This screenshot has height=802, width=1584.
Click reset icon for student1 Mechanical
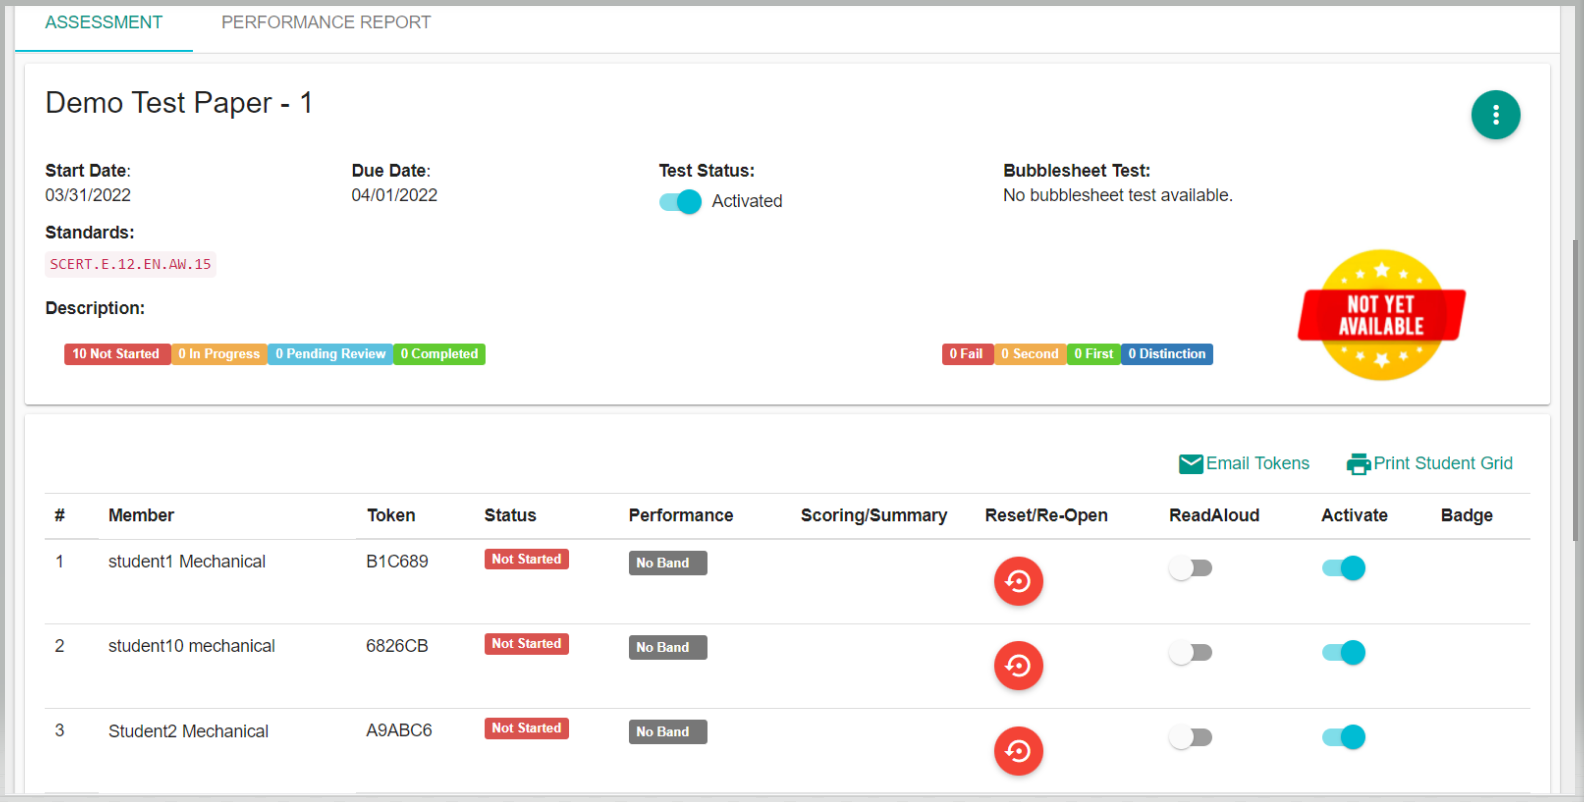[x=1018, y=581]
